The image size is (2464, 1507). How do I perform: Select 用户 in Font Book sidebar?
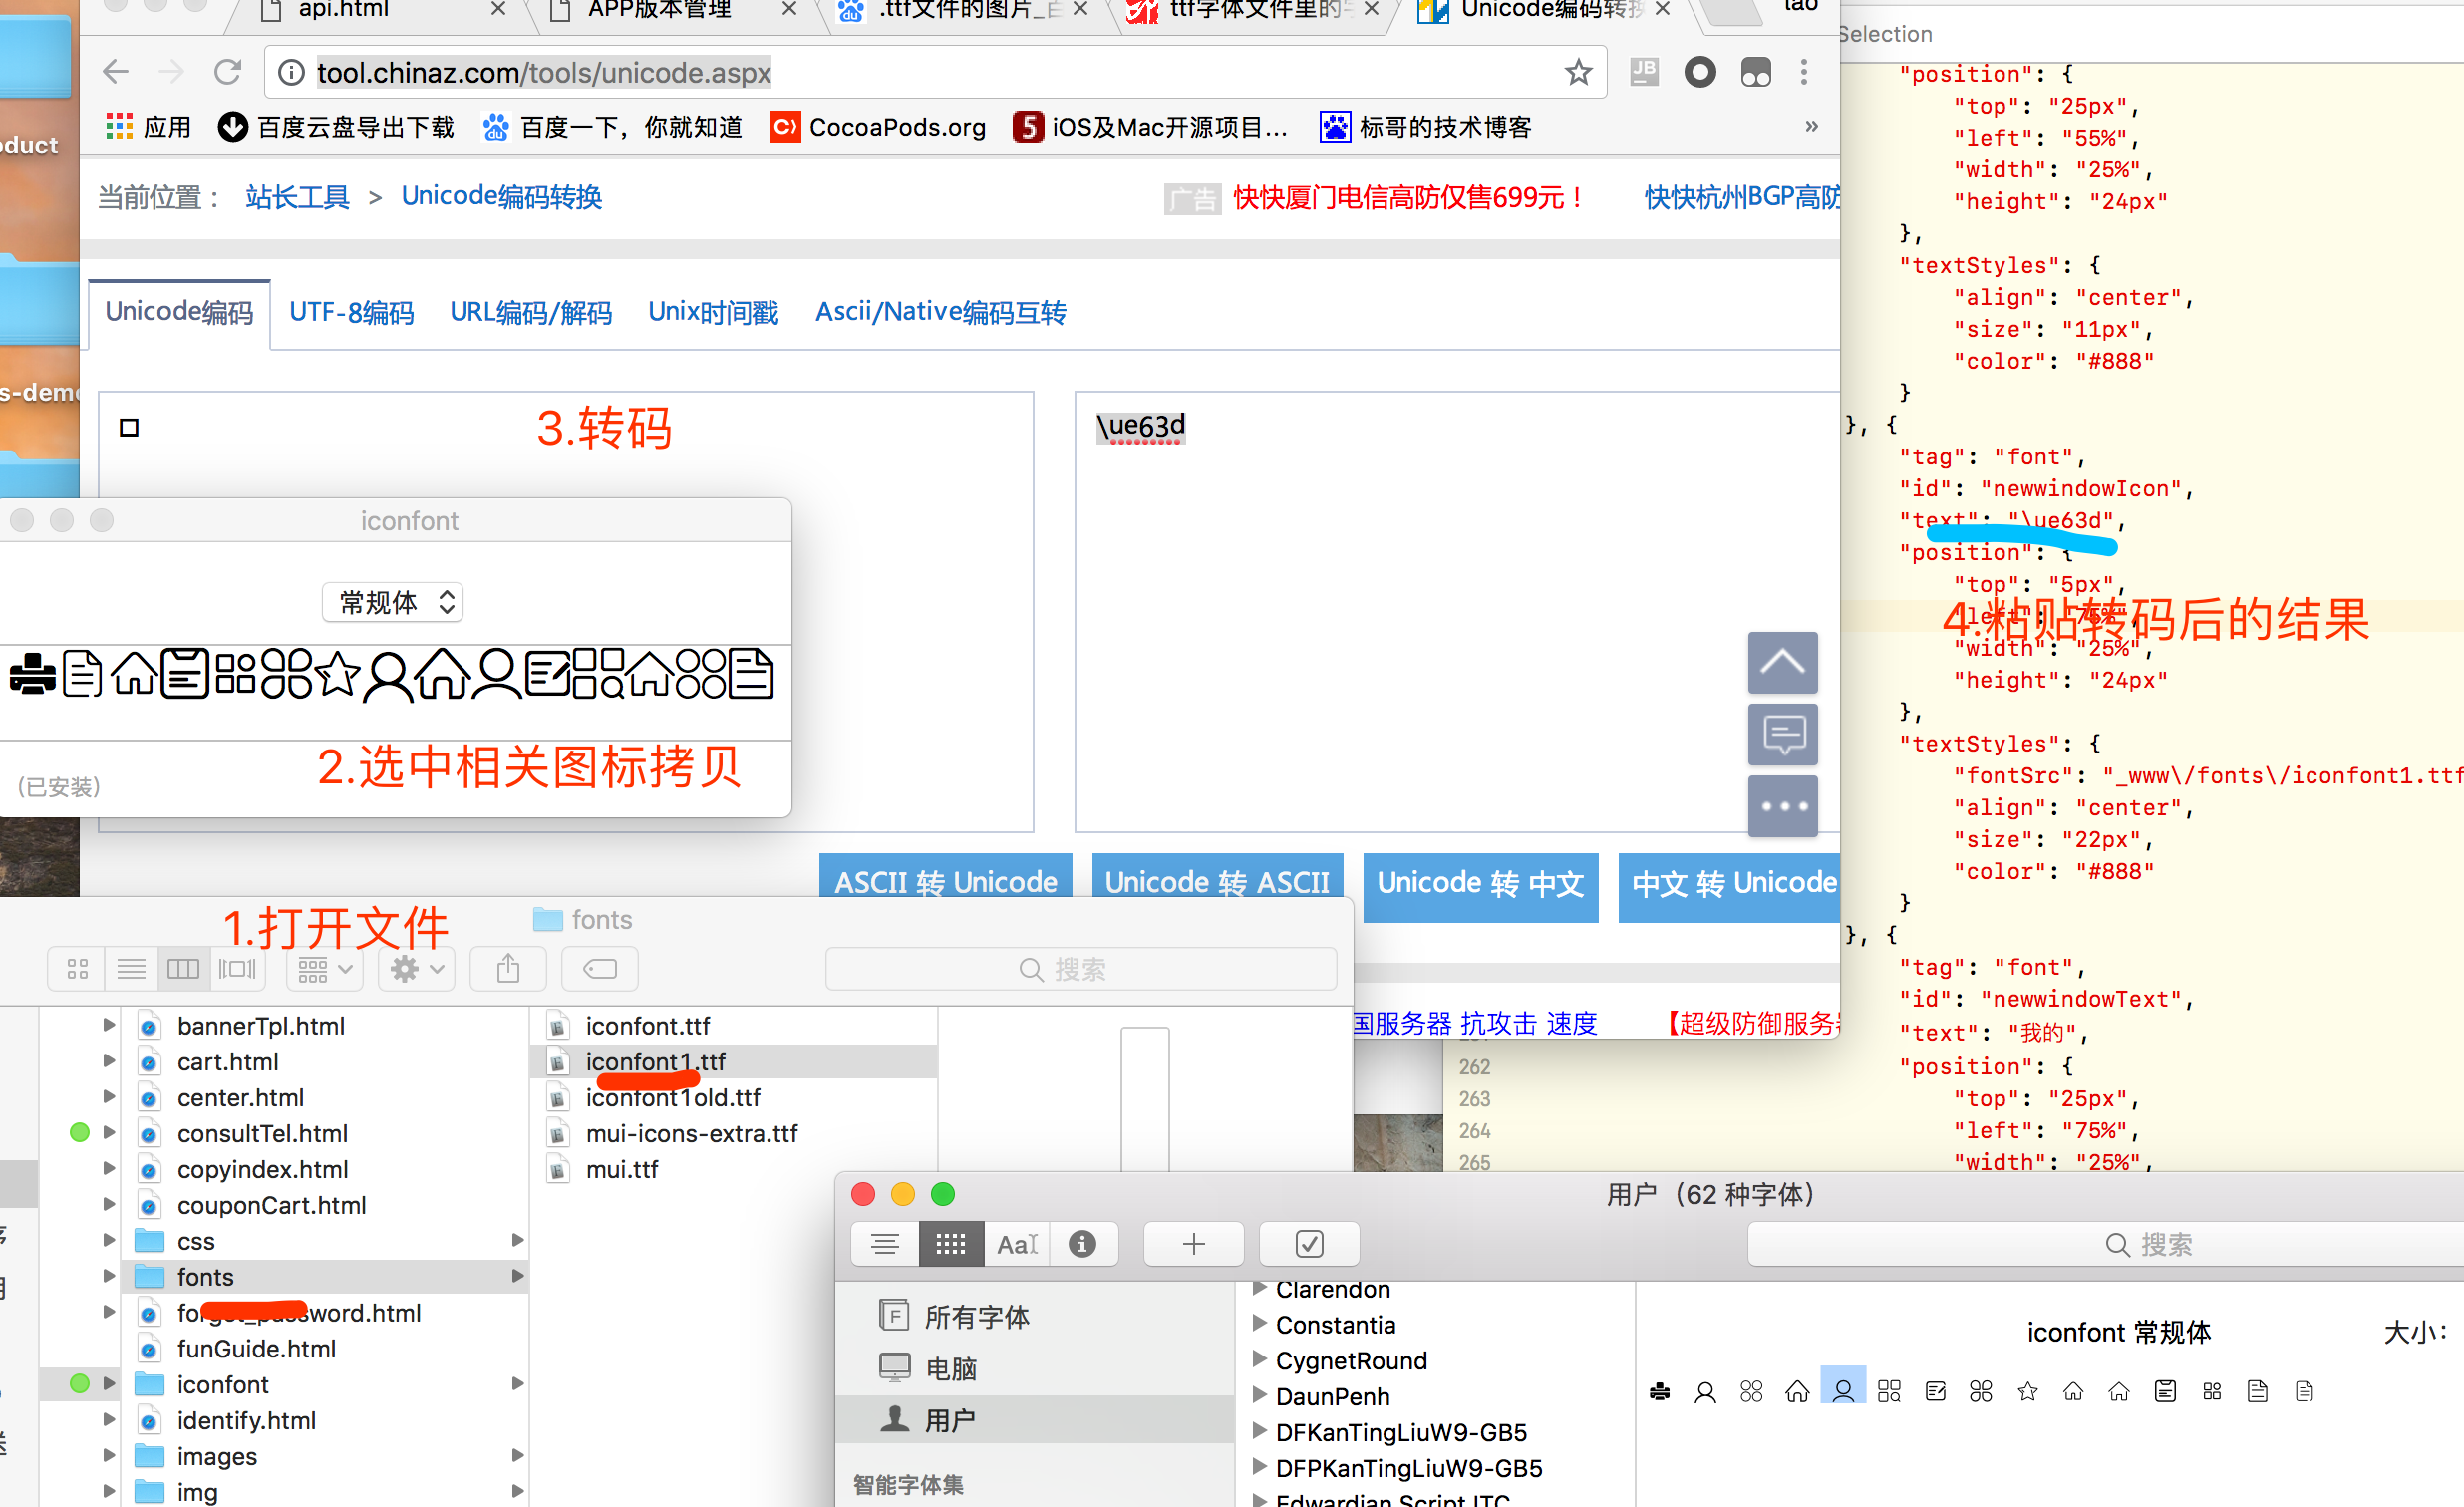pyautogui.click(x=1035, y=1420)
